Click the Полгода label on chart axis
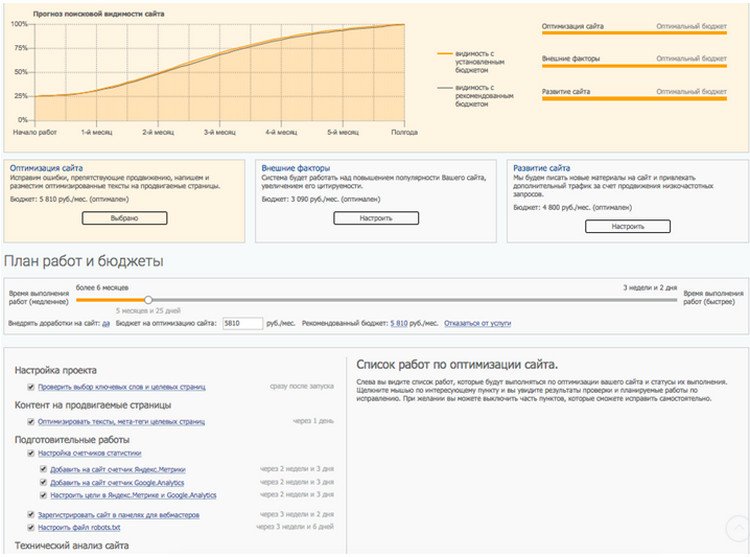 pyautogui.click(x=404, y=132)
